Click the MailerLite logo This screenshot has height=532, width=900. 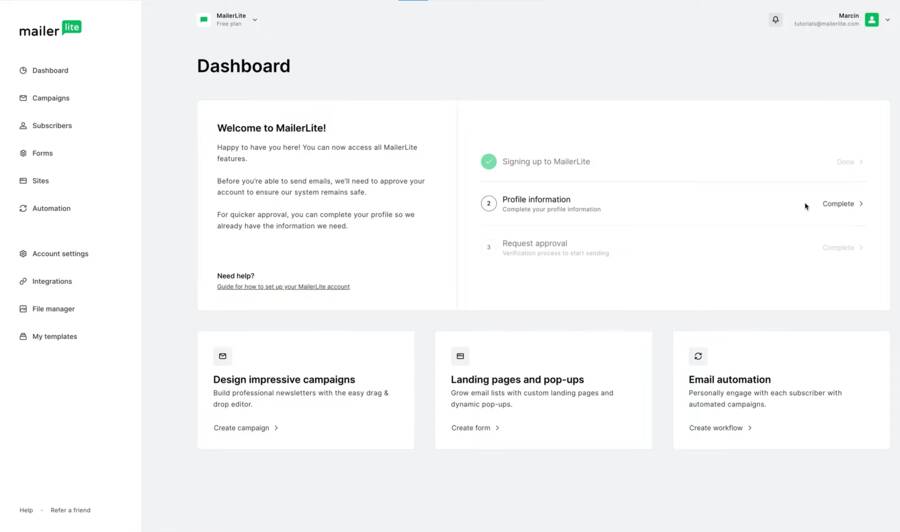click(x=51, y=29)
